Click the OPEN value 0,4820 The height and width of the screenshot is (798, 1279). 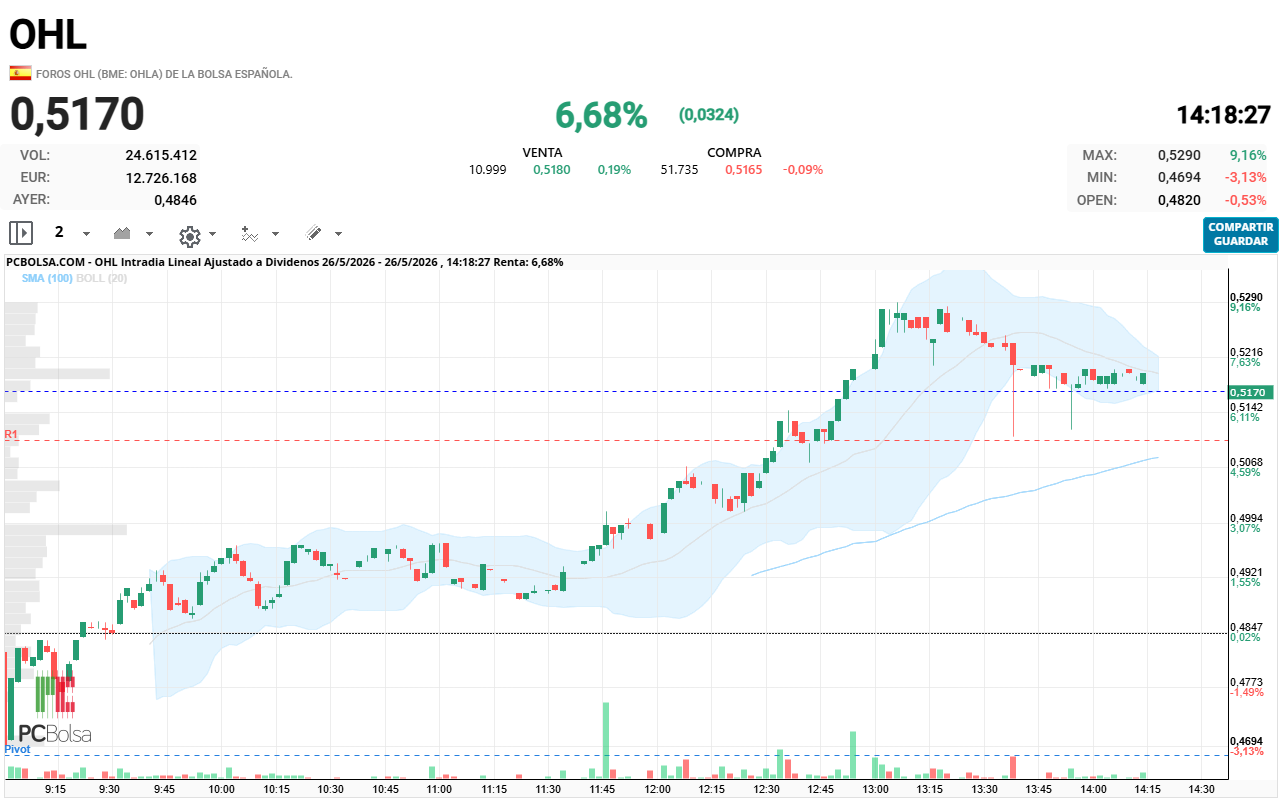(x=1179, y=200)
